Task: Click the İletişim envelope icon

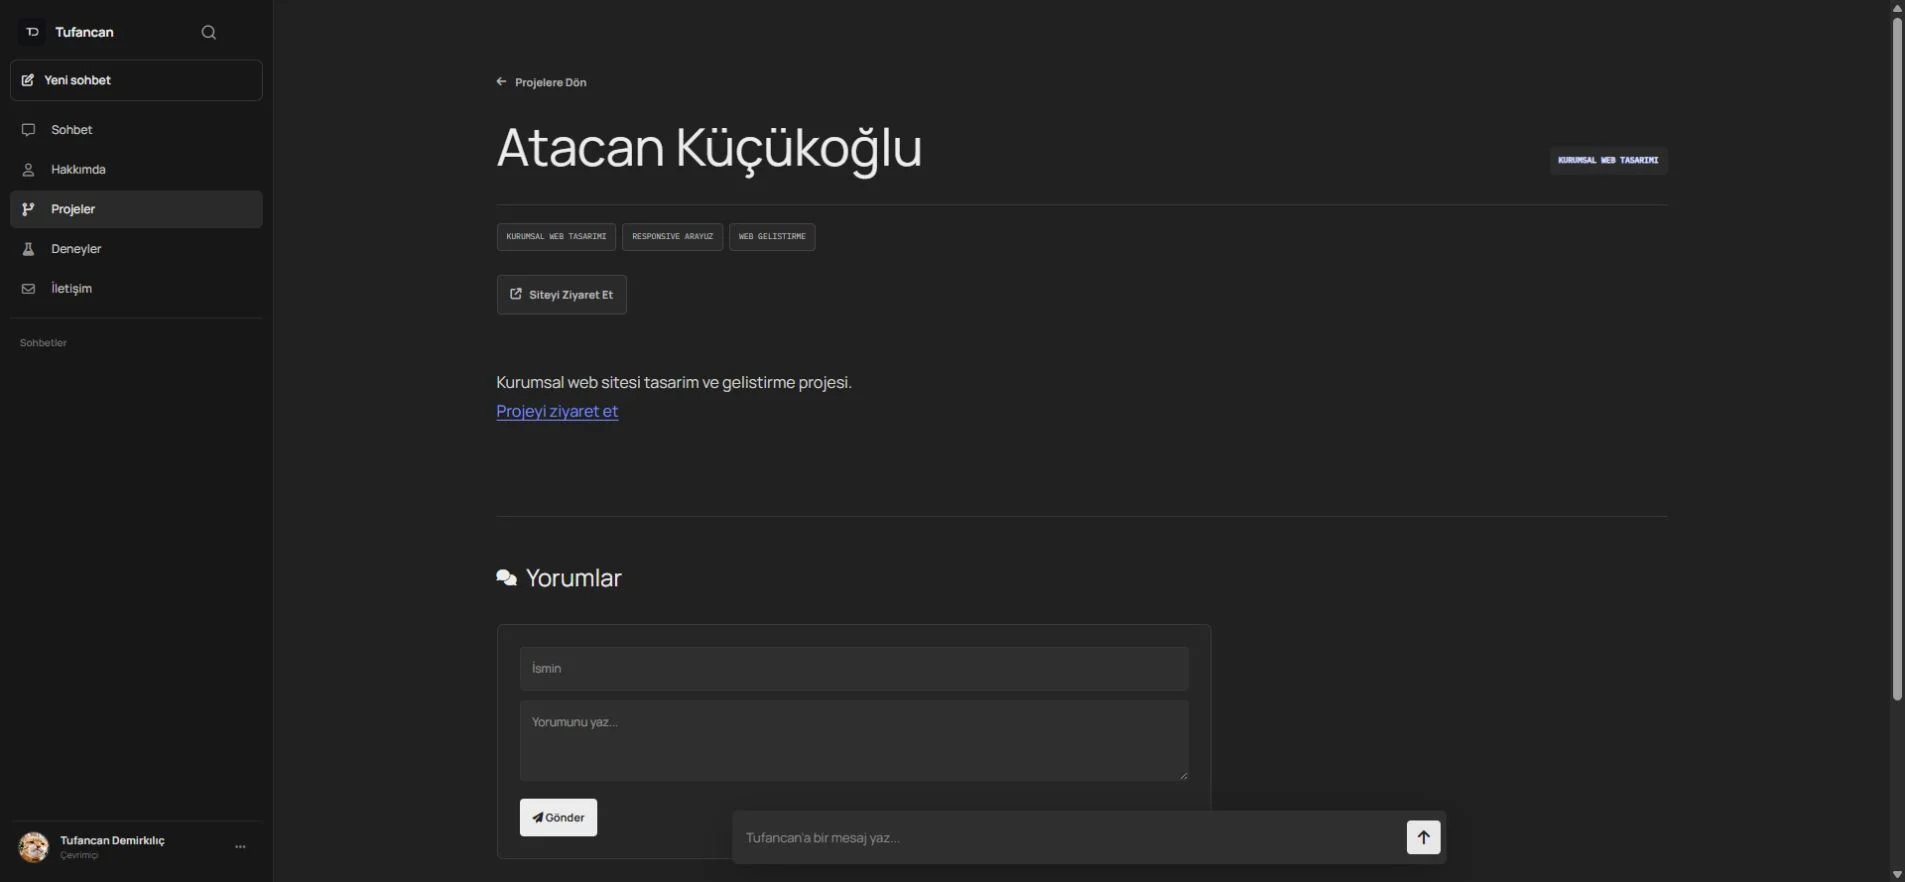Action: pyautogui.click(x=28, y=289)
